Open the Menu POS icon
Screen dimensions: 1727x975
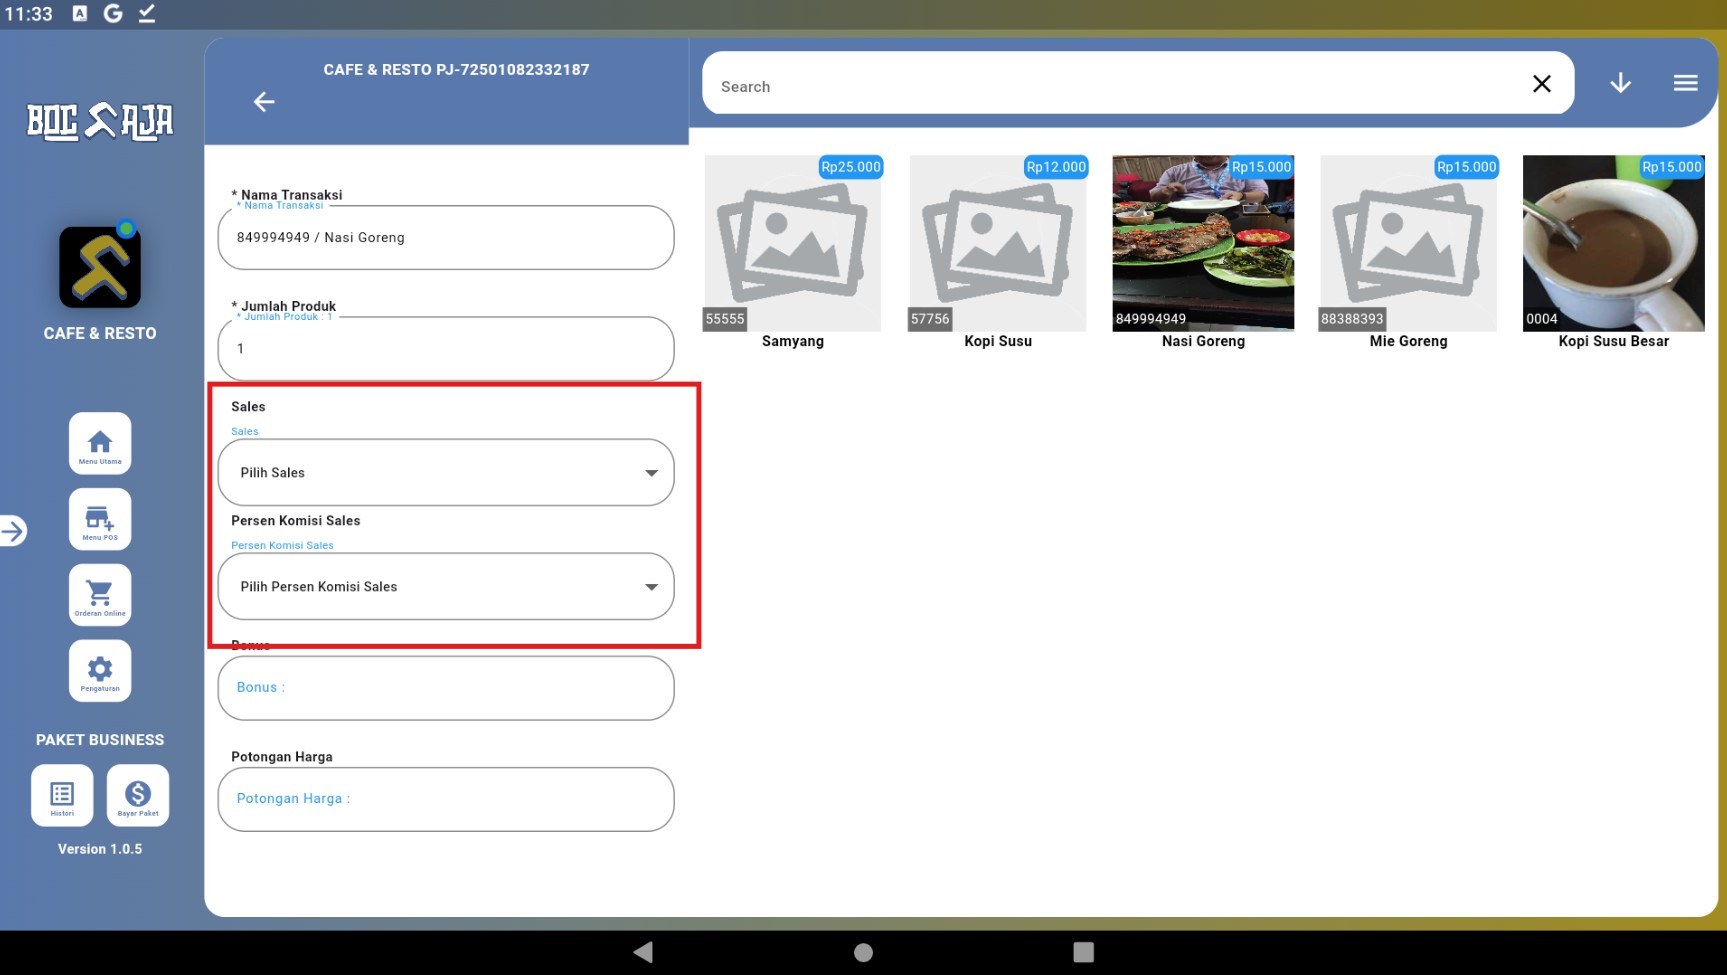100,519
